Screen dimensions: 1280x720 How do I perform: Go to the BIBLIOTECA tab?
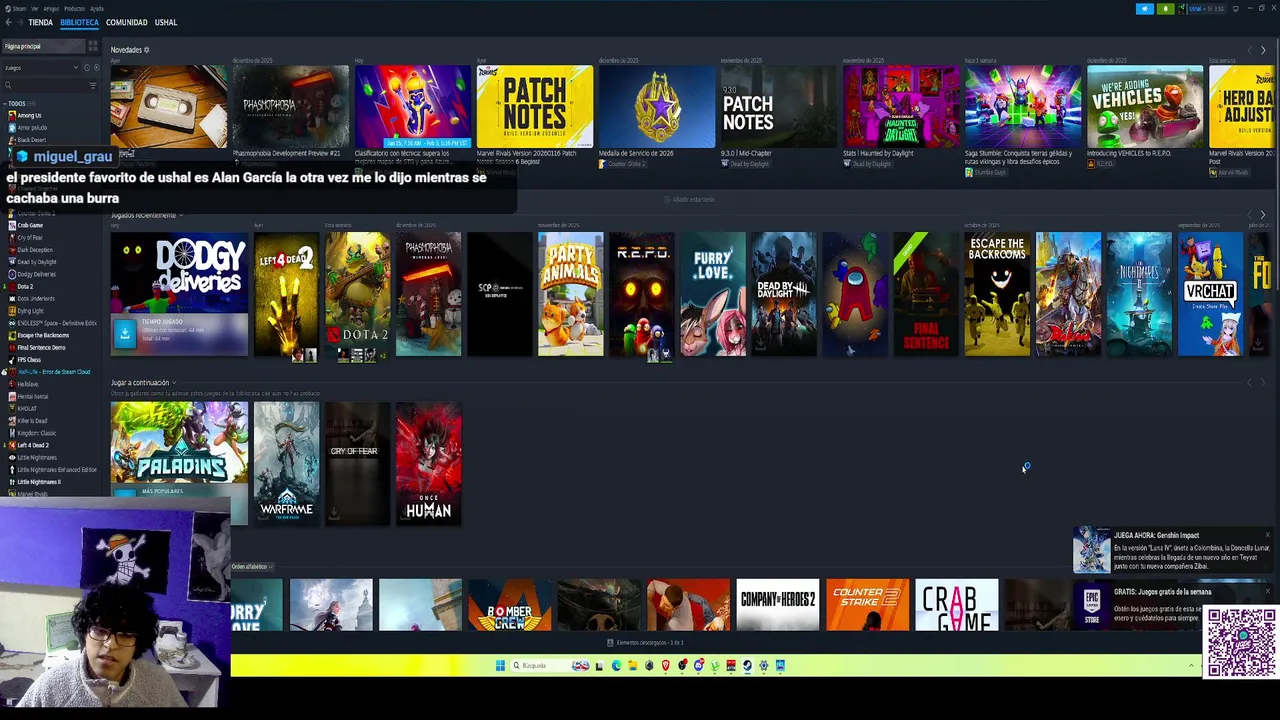coord(79,22)
